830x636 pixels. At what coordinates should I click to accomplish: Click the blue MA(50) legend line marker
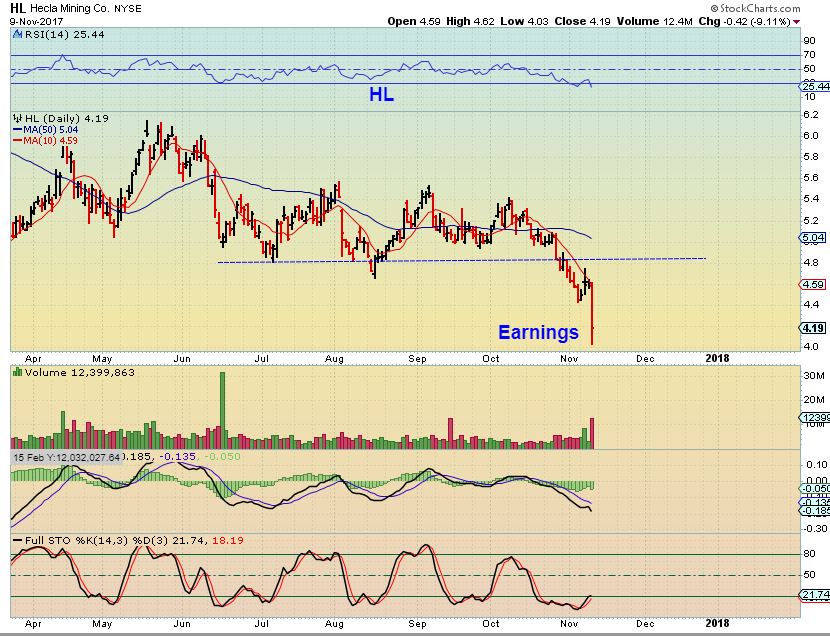click(17, 130)
